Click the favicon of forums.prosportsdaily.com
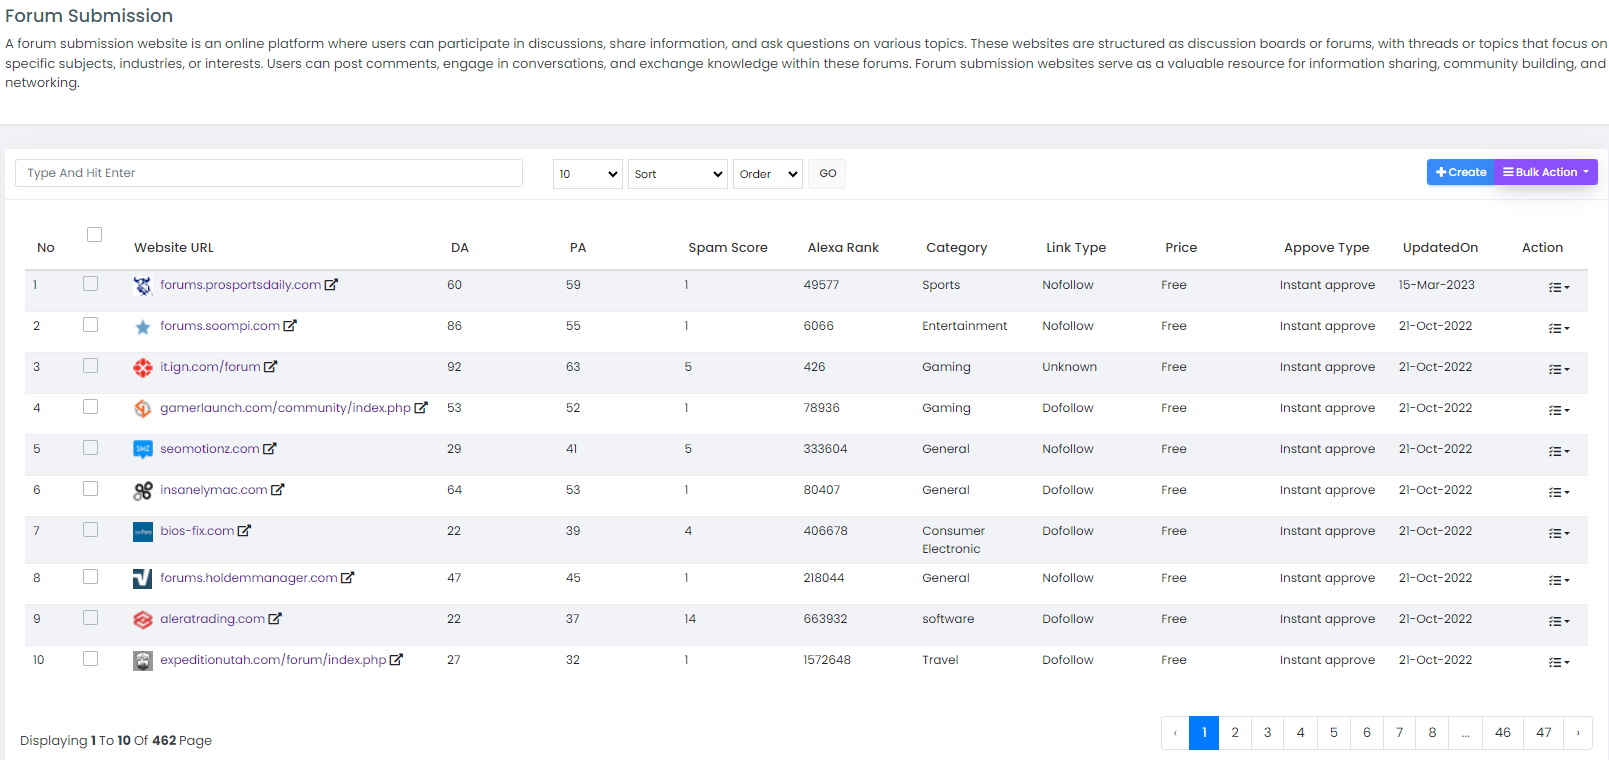This screenshot has width=1609, height=760. point(143,286)
